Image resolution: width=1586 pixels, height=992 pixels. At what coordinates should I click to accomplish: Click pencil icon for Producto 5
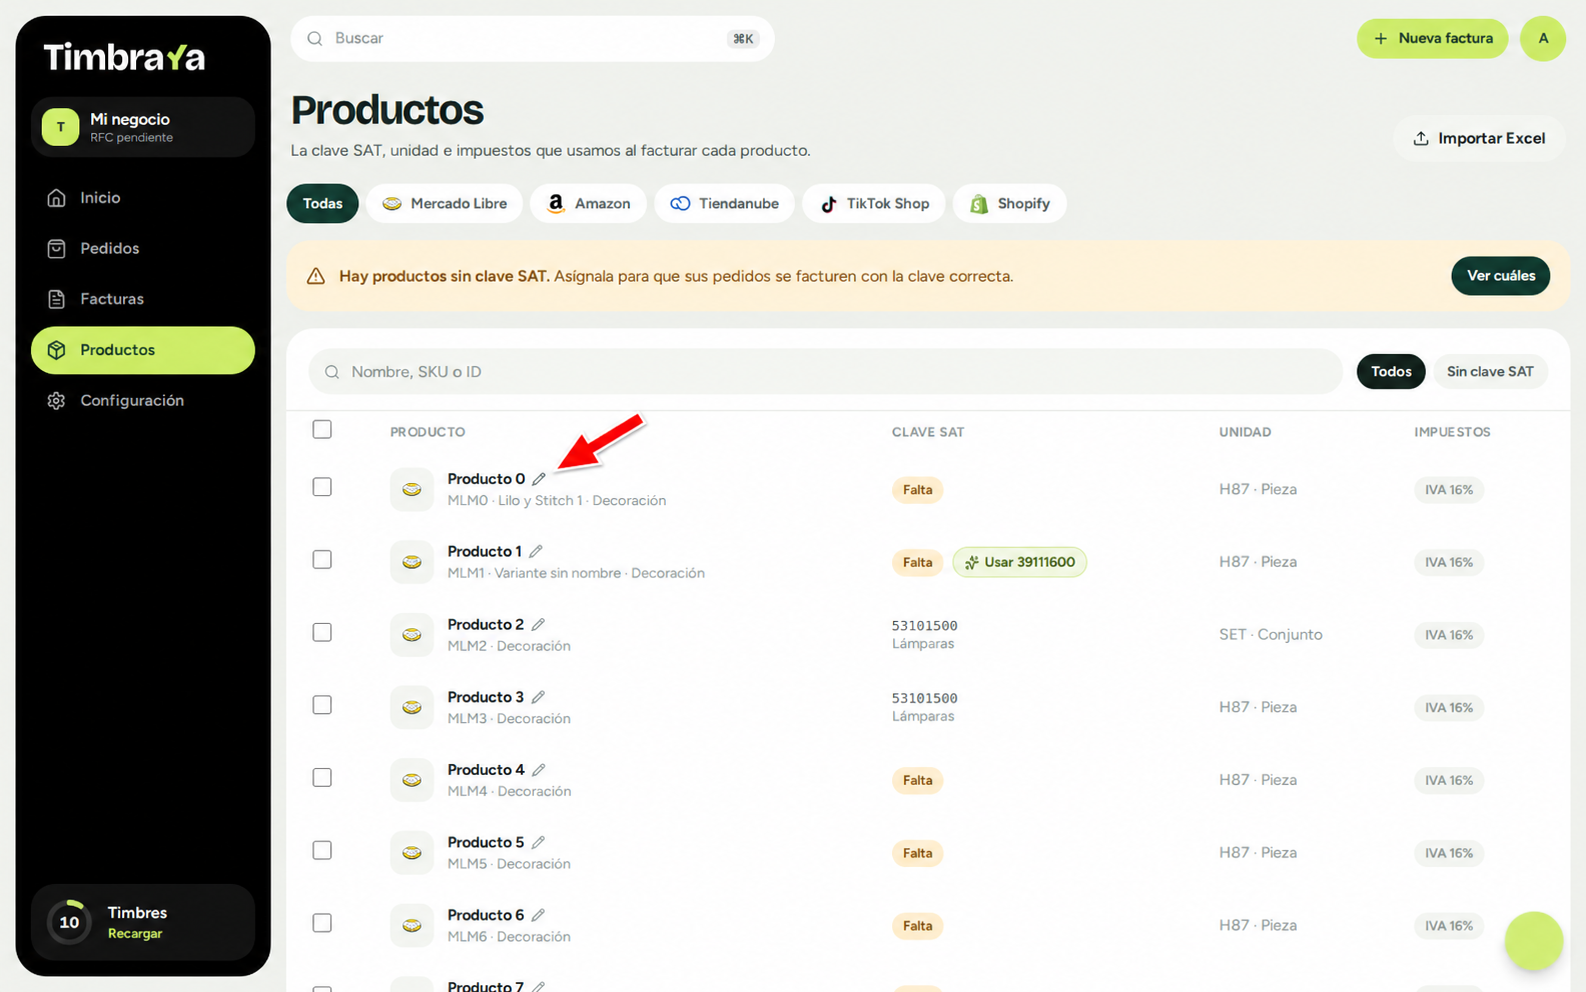coord(538,842)
